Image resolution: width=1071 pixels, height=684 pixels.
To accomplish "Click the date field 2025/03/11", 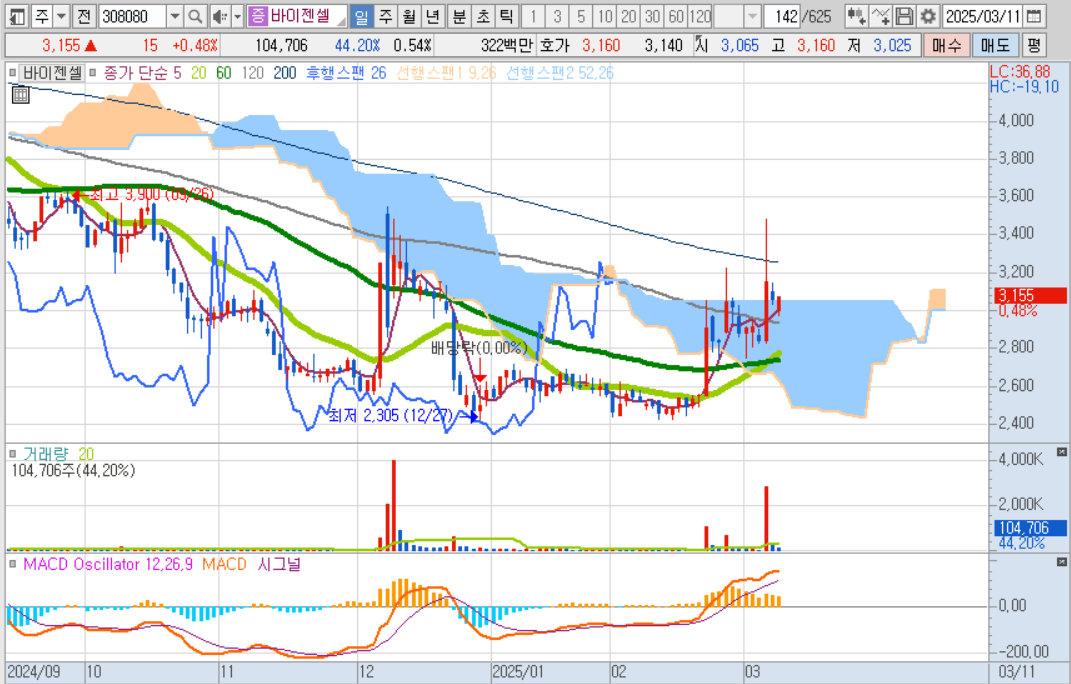I will pos(982,16).
